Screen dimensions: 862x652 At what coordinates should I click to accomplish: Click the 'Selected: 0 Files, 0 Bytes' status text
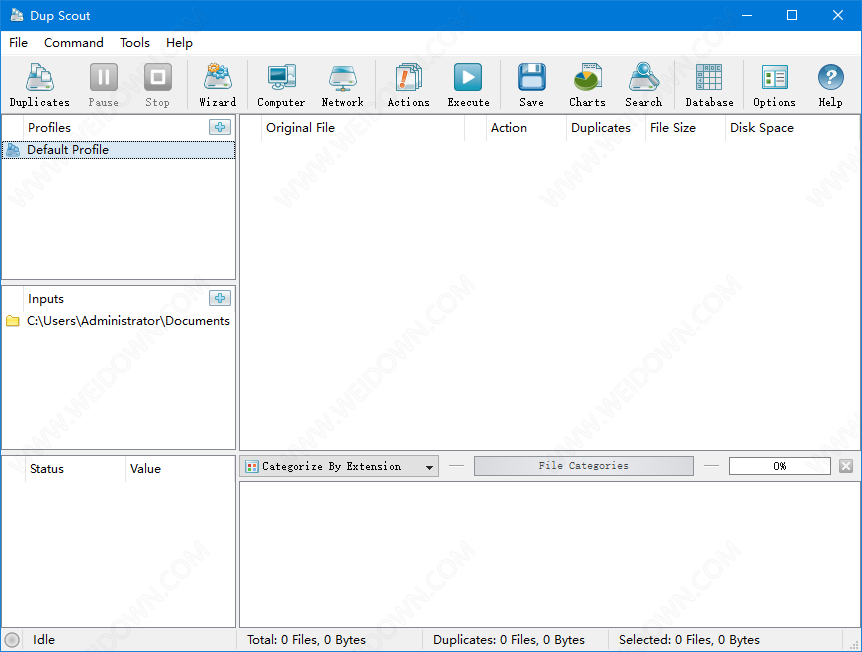(x=689, y=640)
